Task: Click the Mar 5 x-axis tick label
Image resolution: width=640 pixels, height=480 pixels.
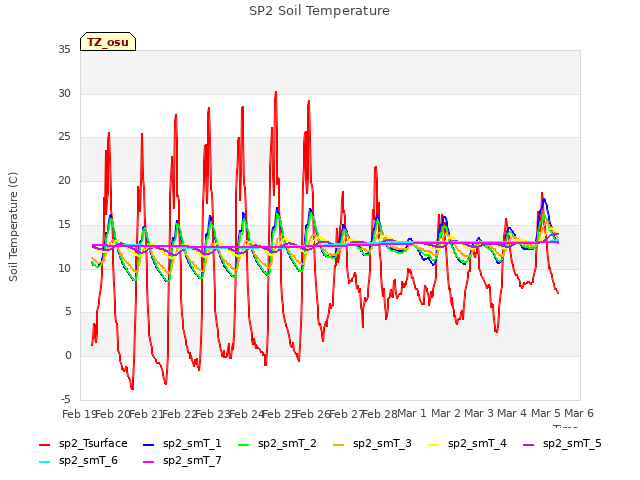Action: coord(546,413)
